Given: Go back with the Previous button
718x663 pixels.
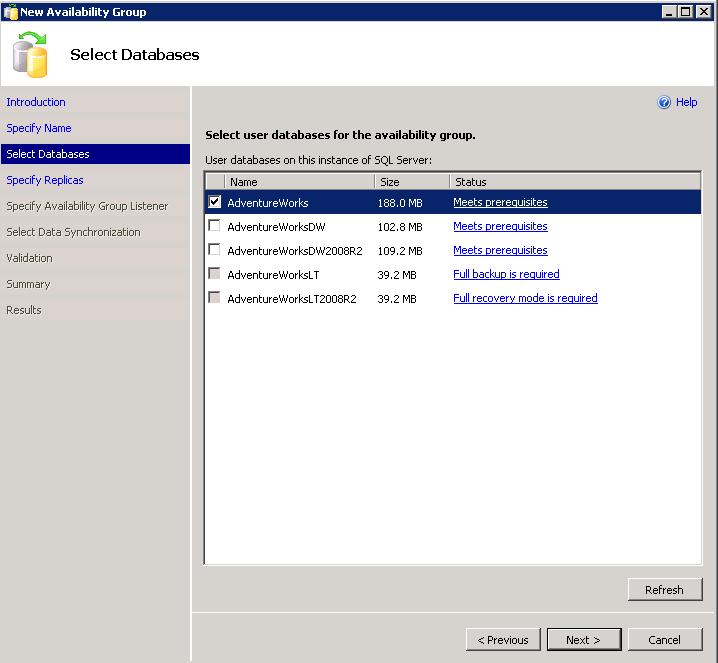Looking at the screenshot, I should click(503, 640).
